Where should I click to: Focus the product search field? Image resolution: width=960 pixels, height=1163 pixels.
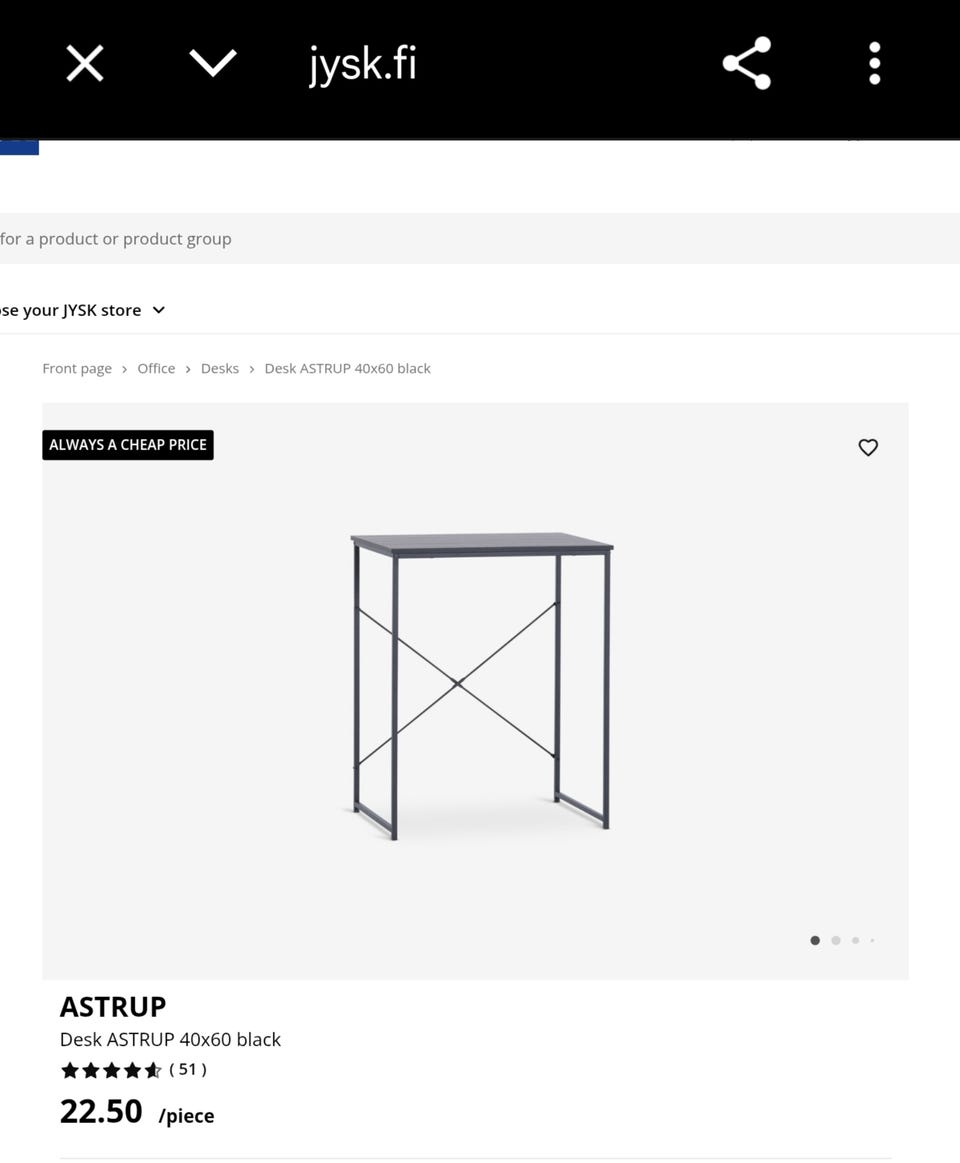pos(400,239)
